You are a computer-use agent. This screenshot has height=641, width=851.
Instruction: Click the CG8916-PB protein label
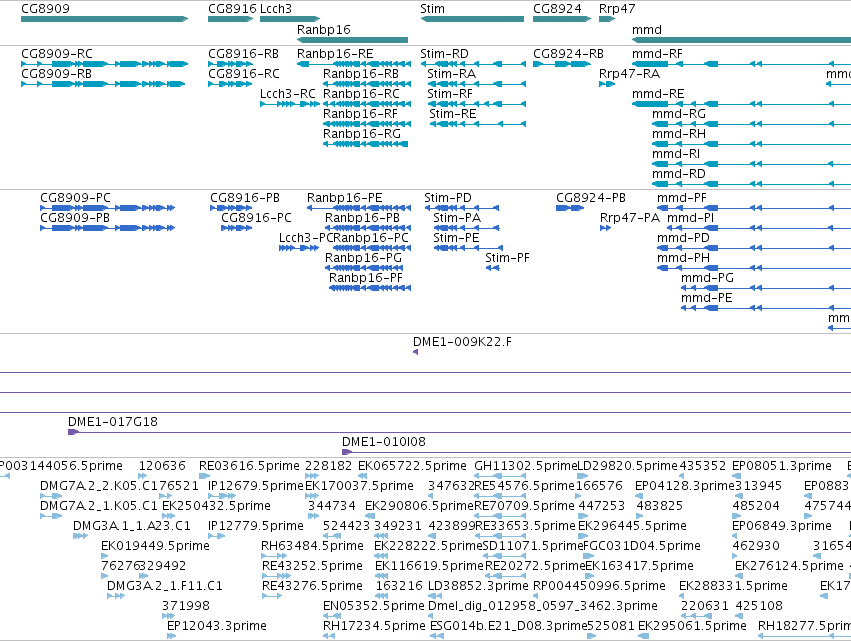(x=245, y=198)
